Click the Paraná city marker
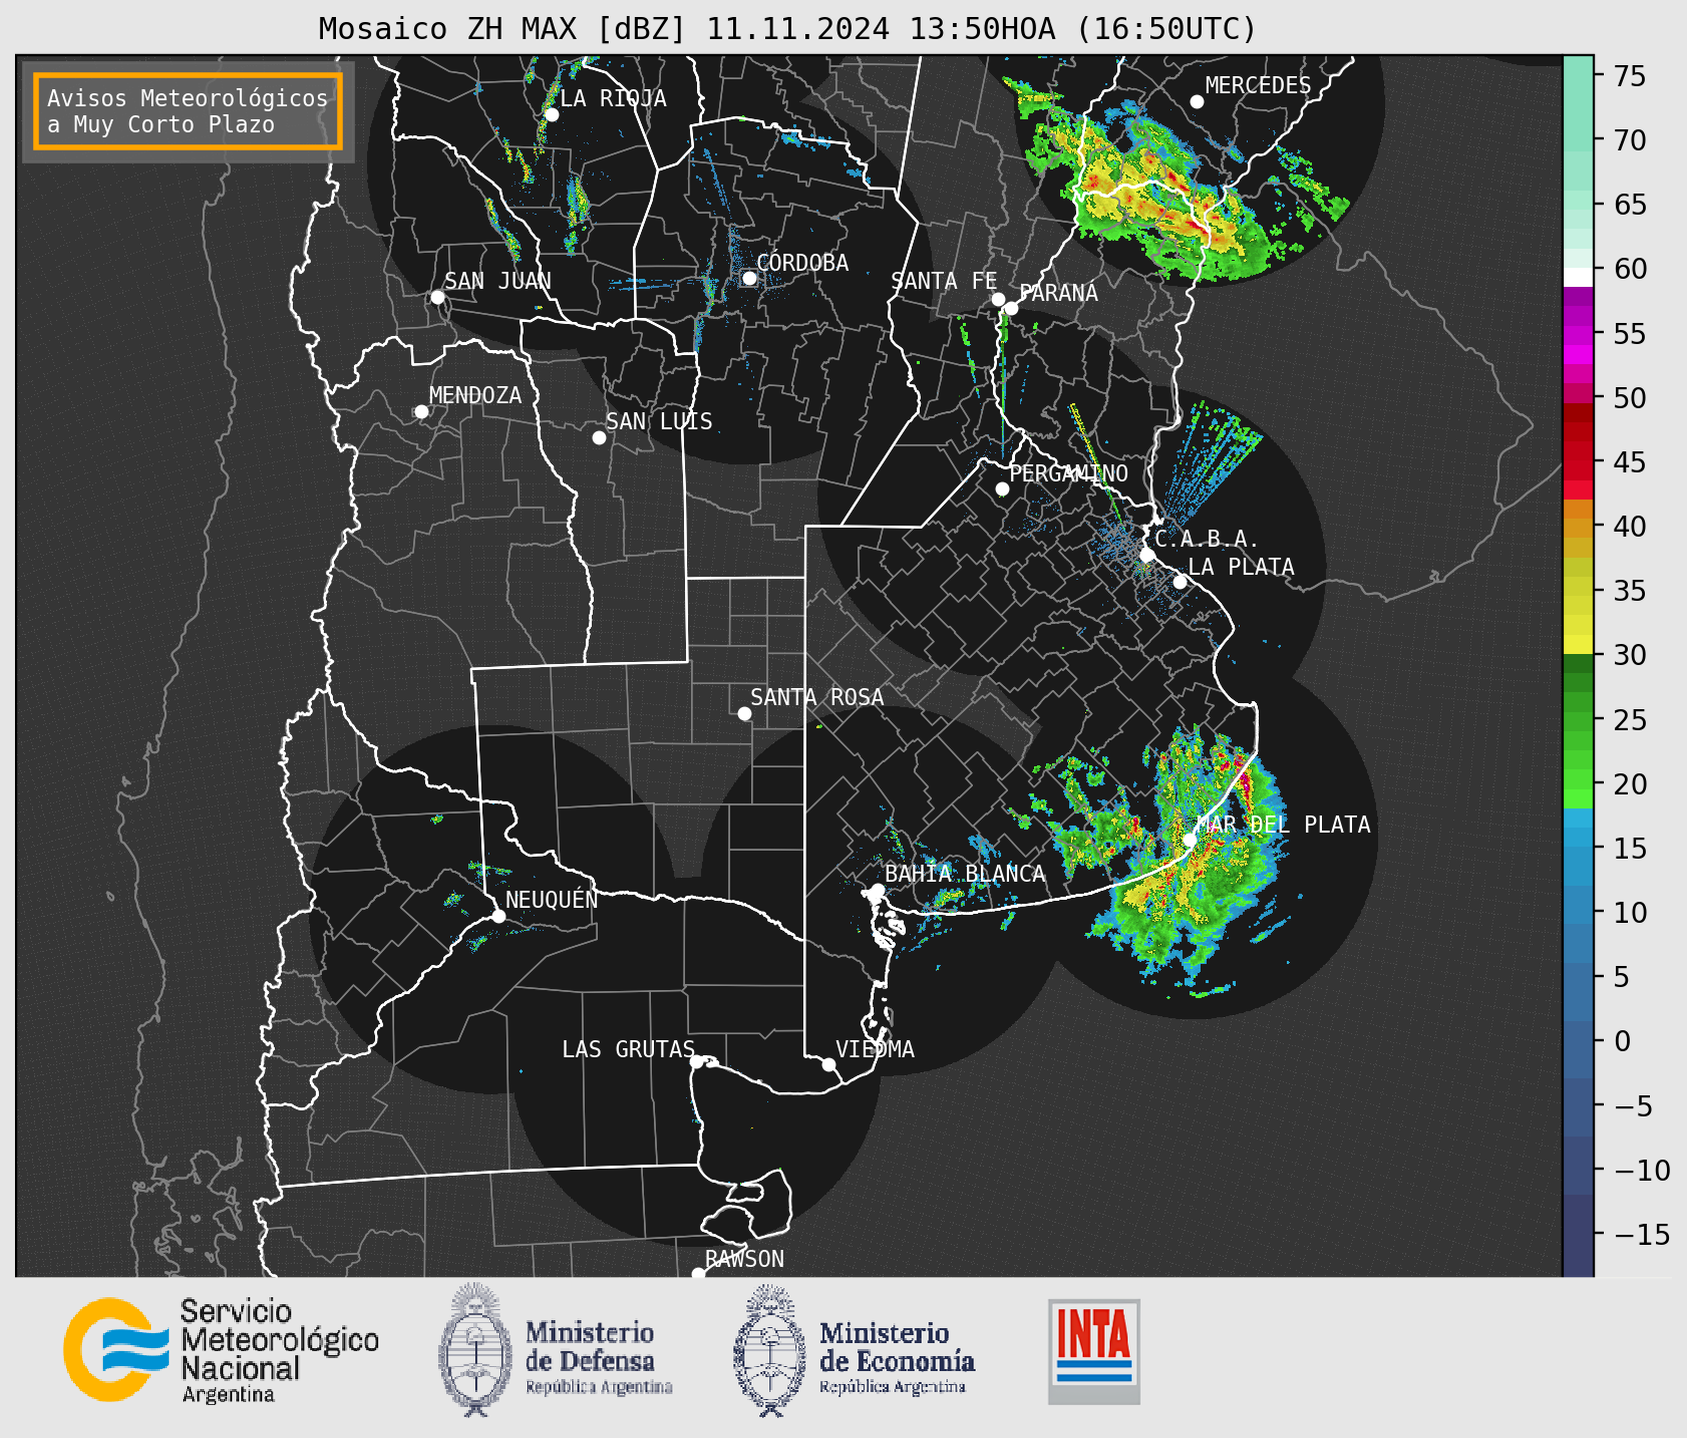 1011,308
